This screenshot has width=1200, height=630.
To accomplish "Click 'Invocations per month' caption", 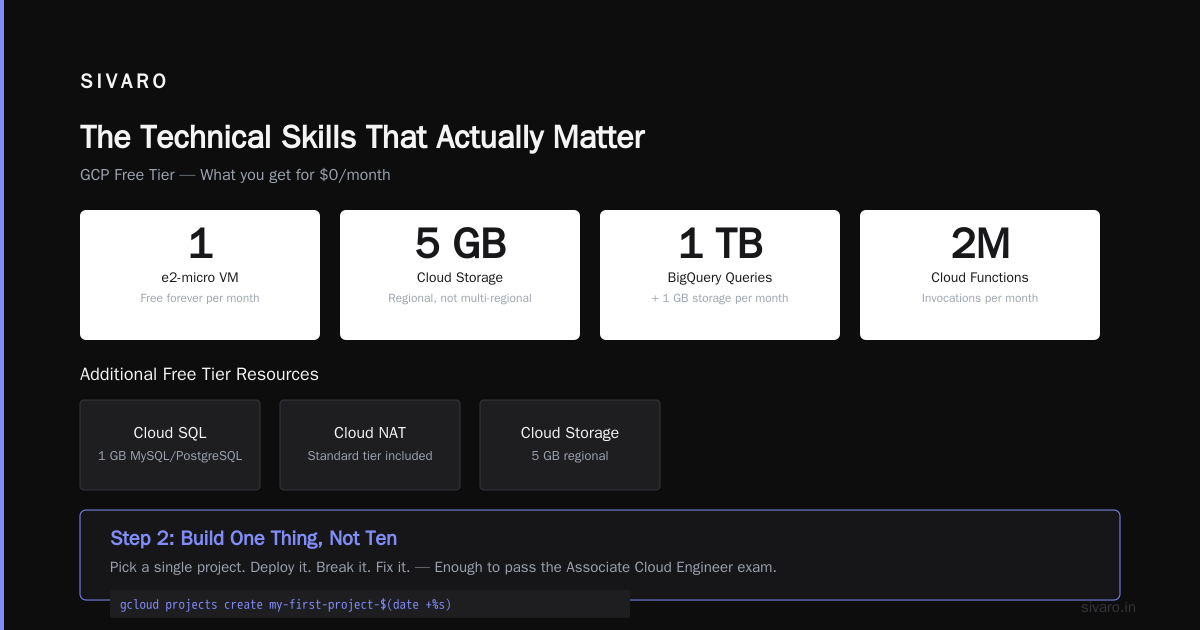I will (980, 298).
